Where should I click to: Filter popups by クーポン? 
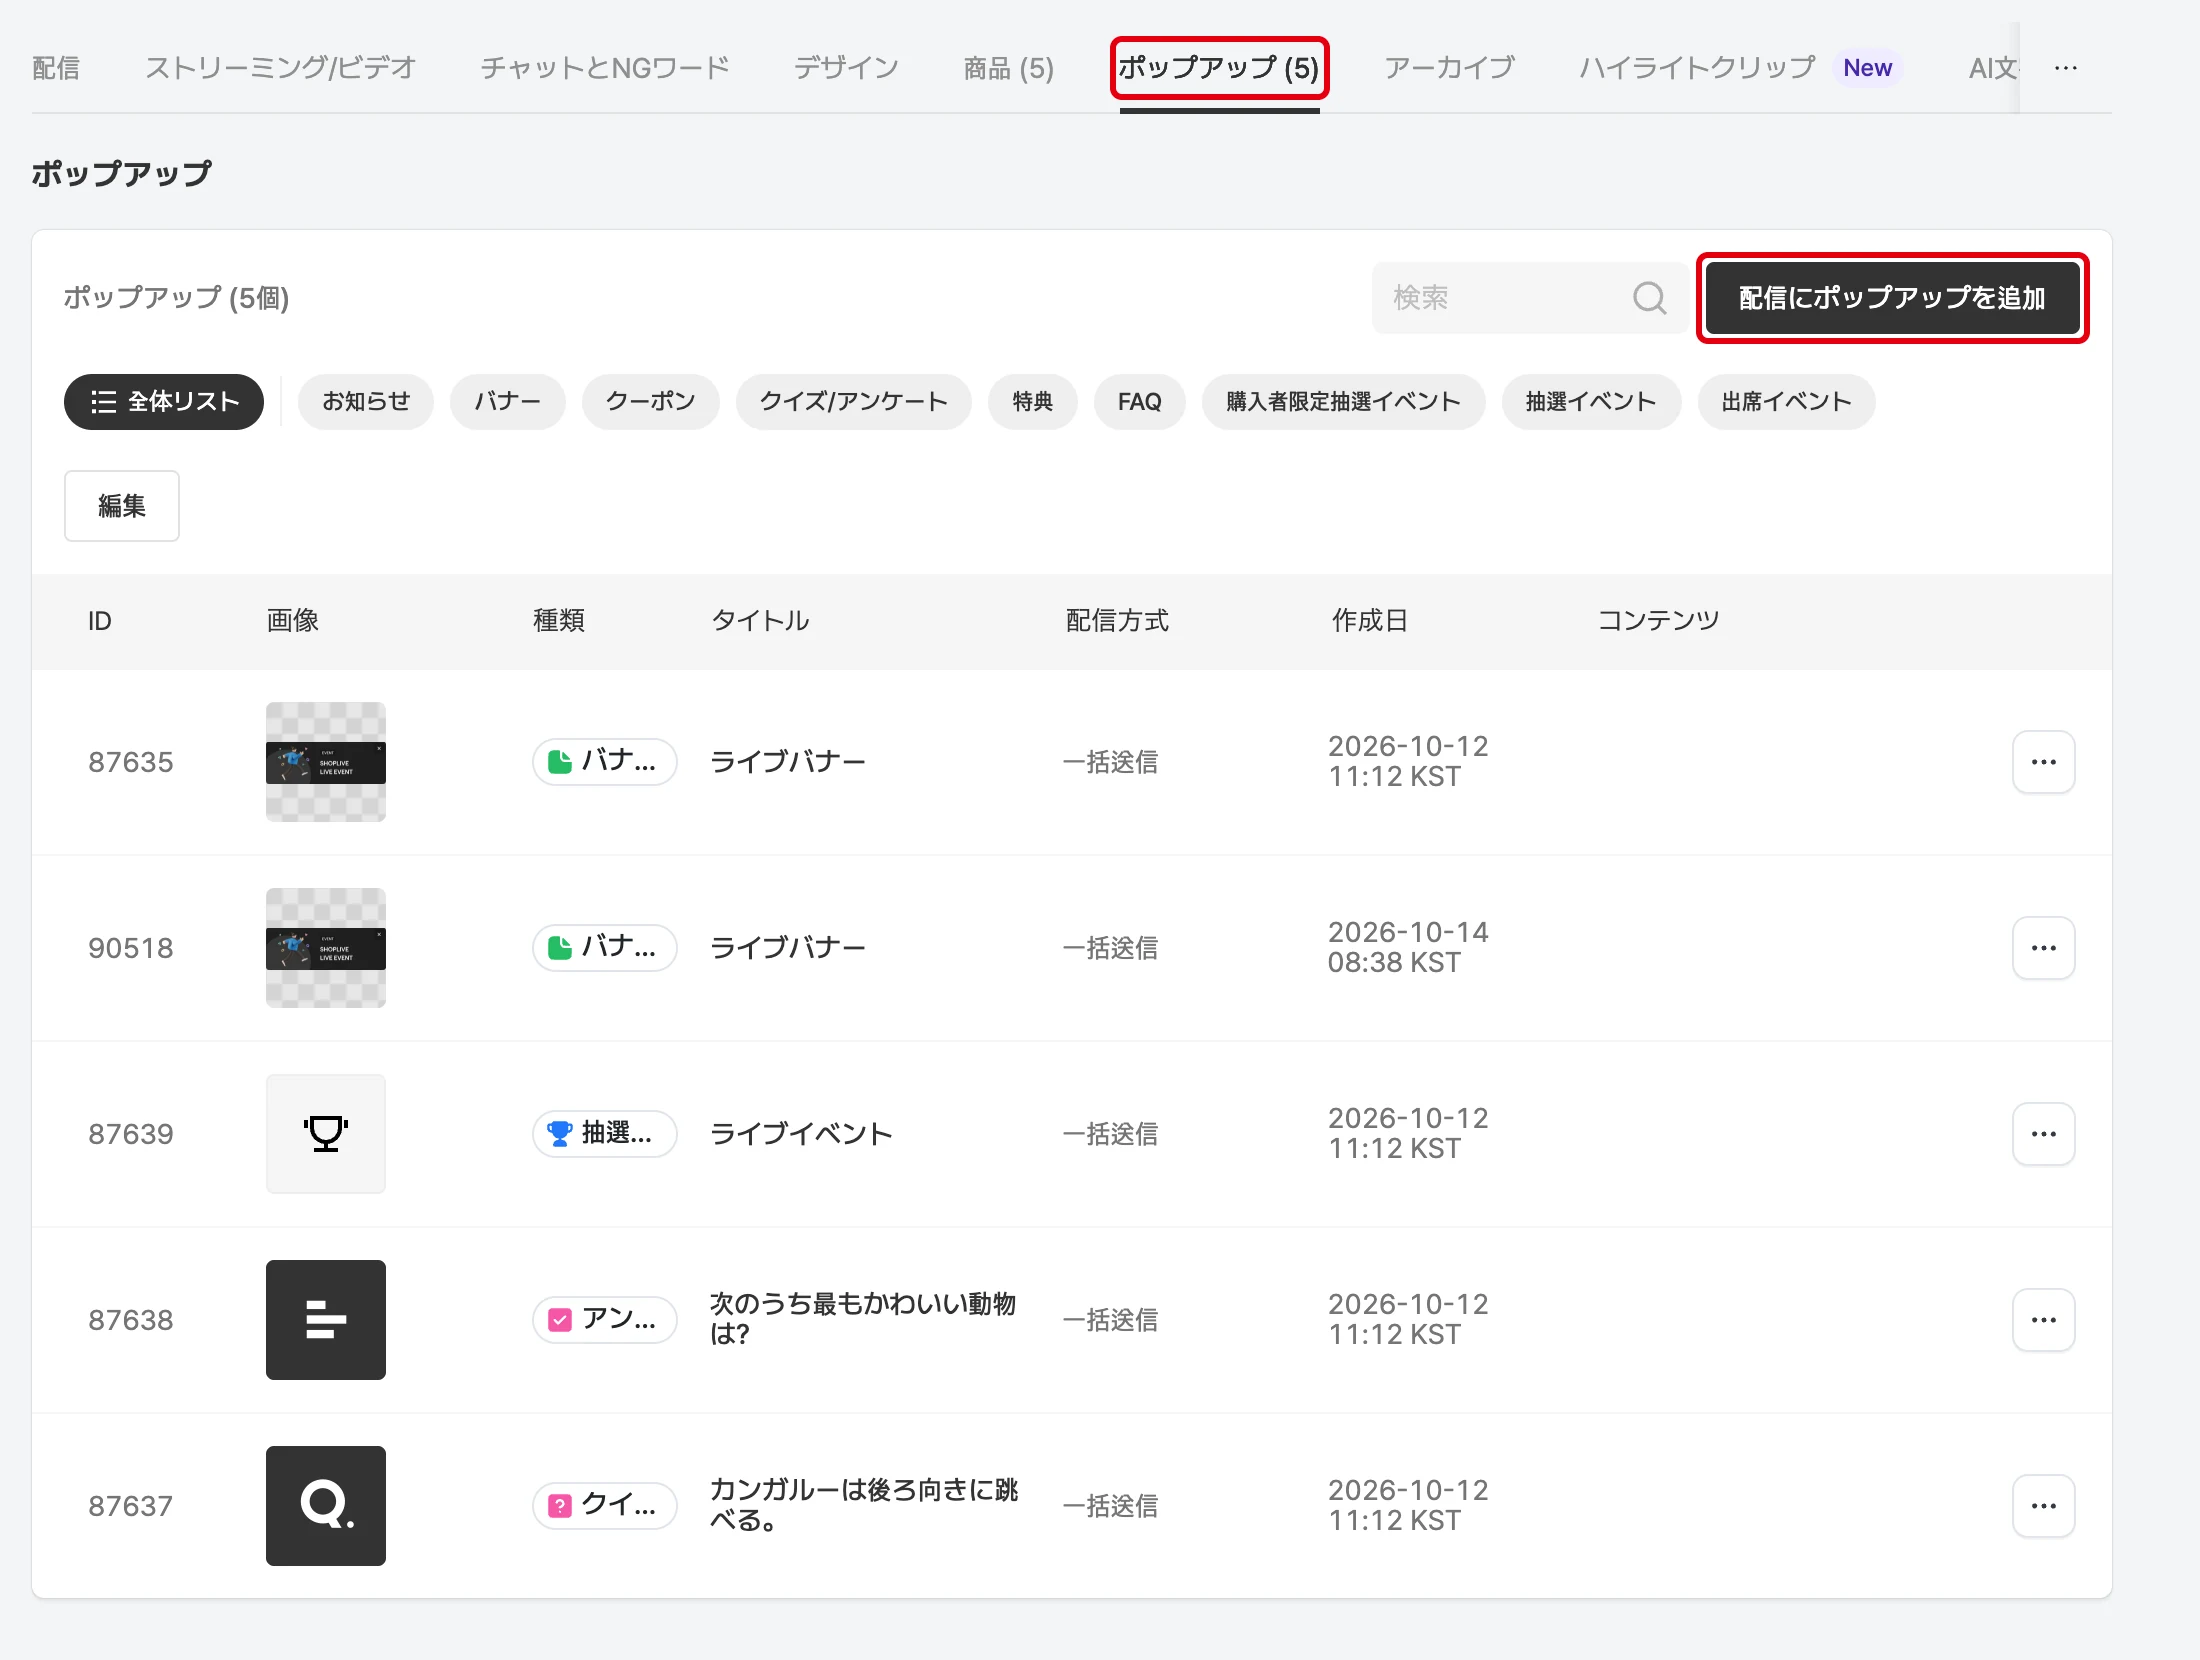pyautogui.click(x=651, y=402)
